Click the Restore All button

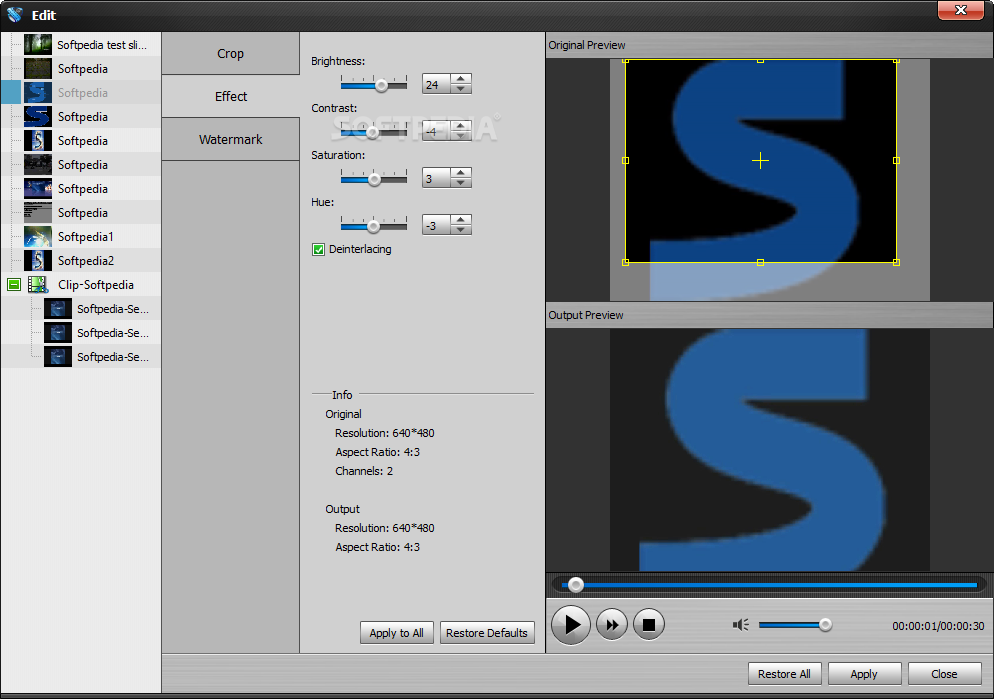pos(784,674)
